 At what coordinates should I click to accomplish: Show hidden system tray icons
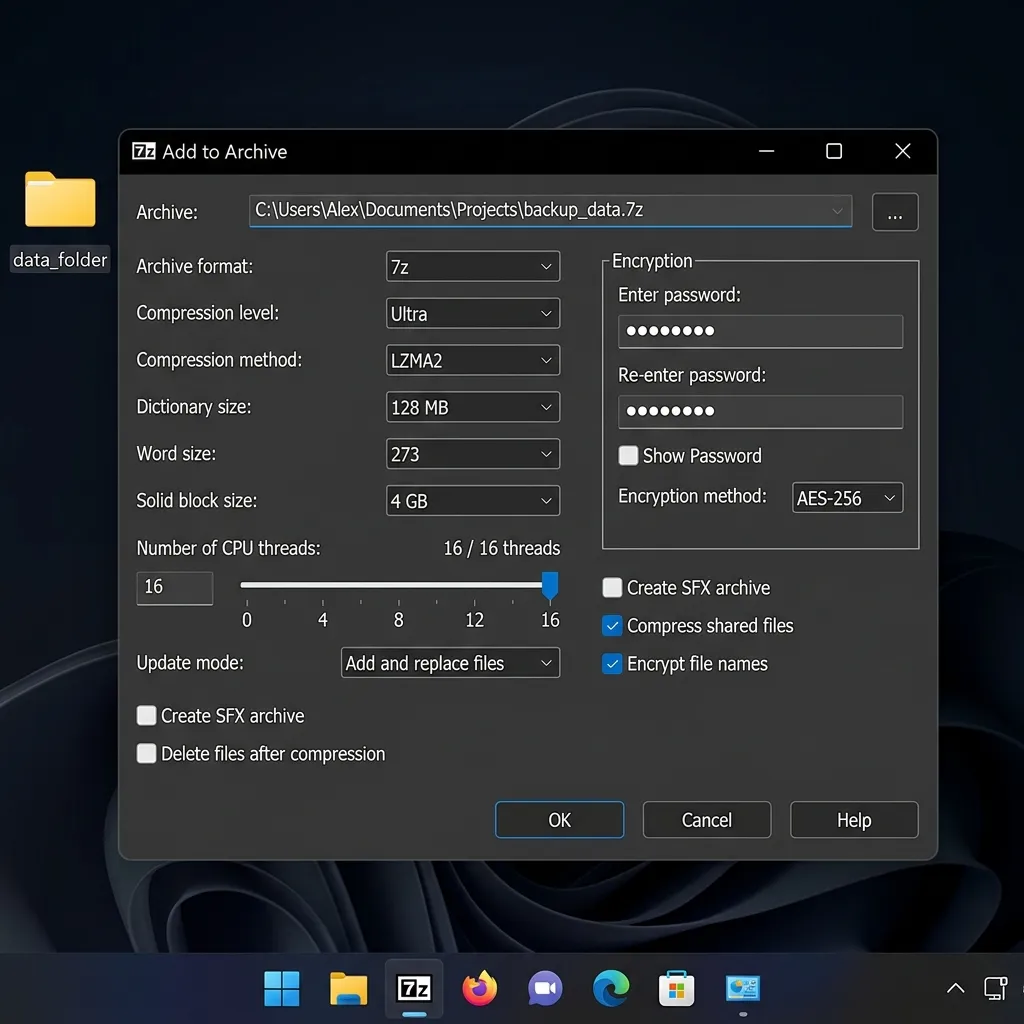pyautogui.click(x=955, y=988)
